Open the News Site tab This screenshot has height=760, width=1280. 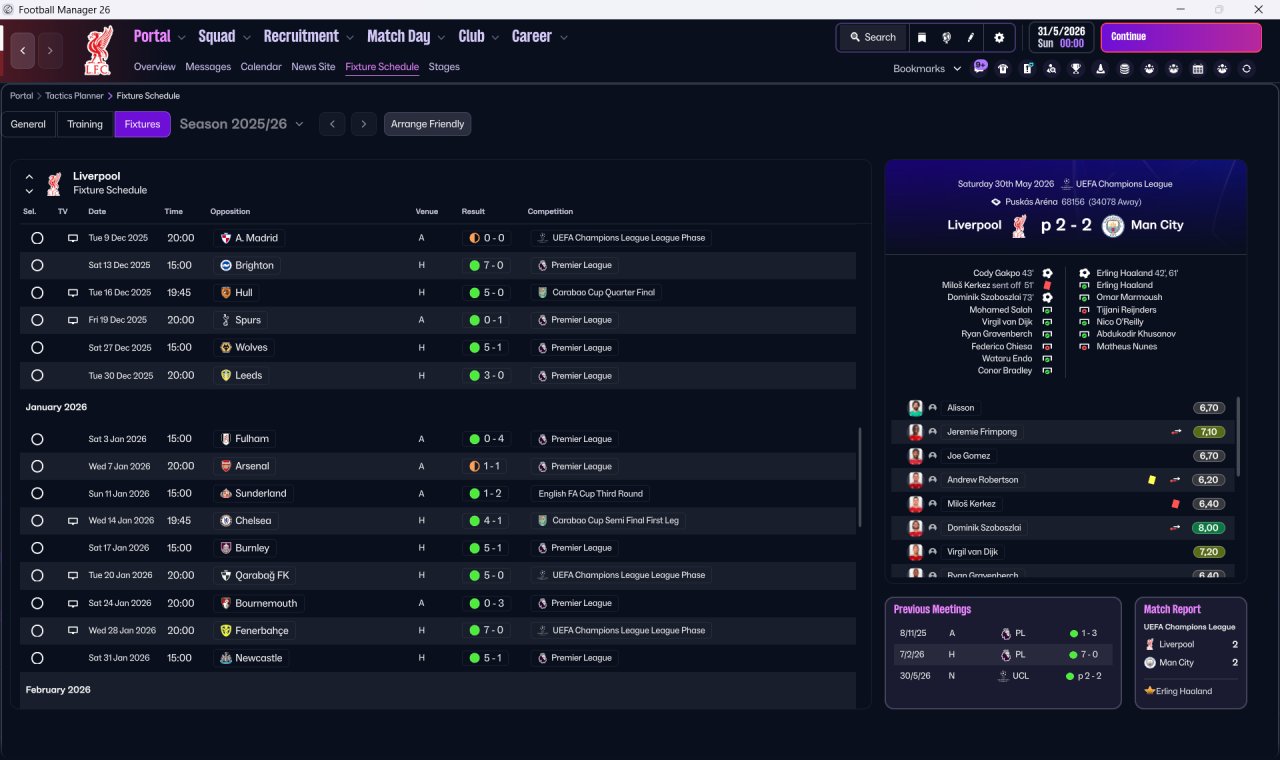(313, 67)
